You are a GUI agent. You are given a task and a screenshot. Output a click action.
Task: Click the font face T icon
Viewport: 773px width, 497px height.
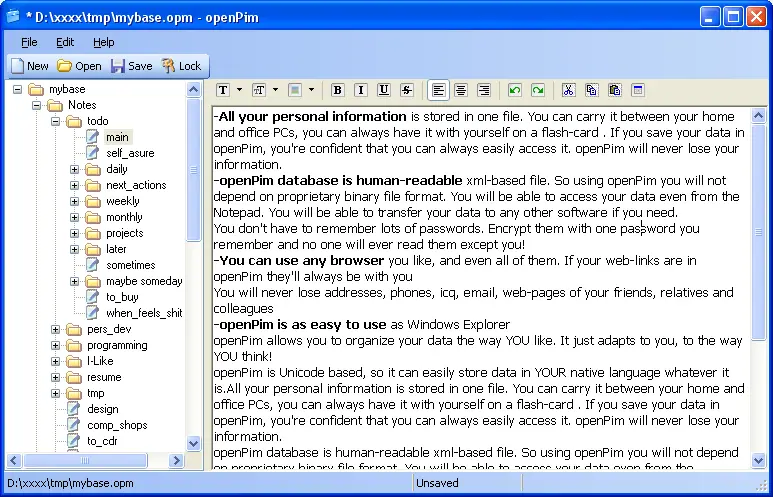tap(223, 90)
